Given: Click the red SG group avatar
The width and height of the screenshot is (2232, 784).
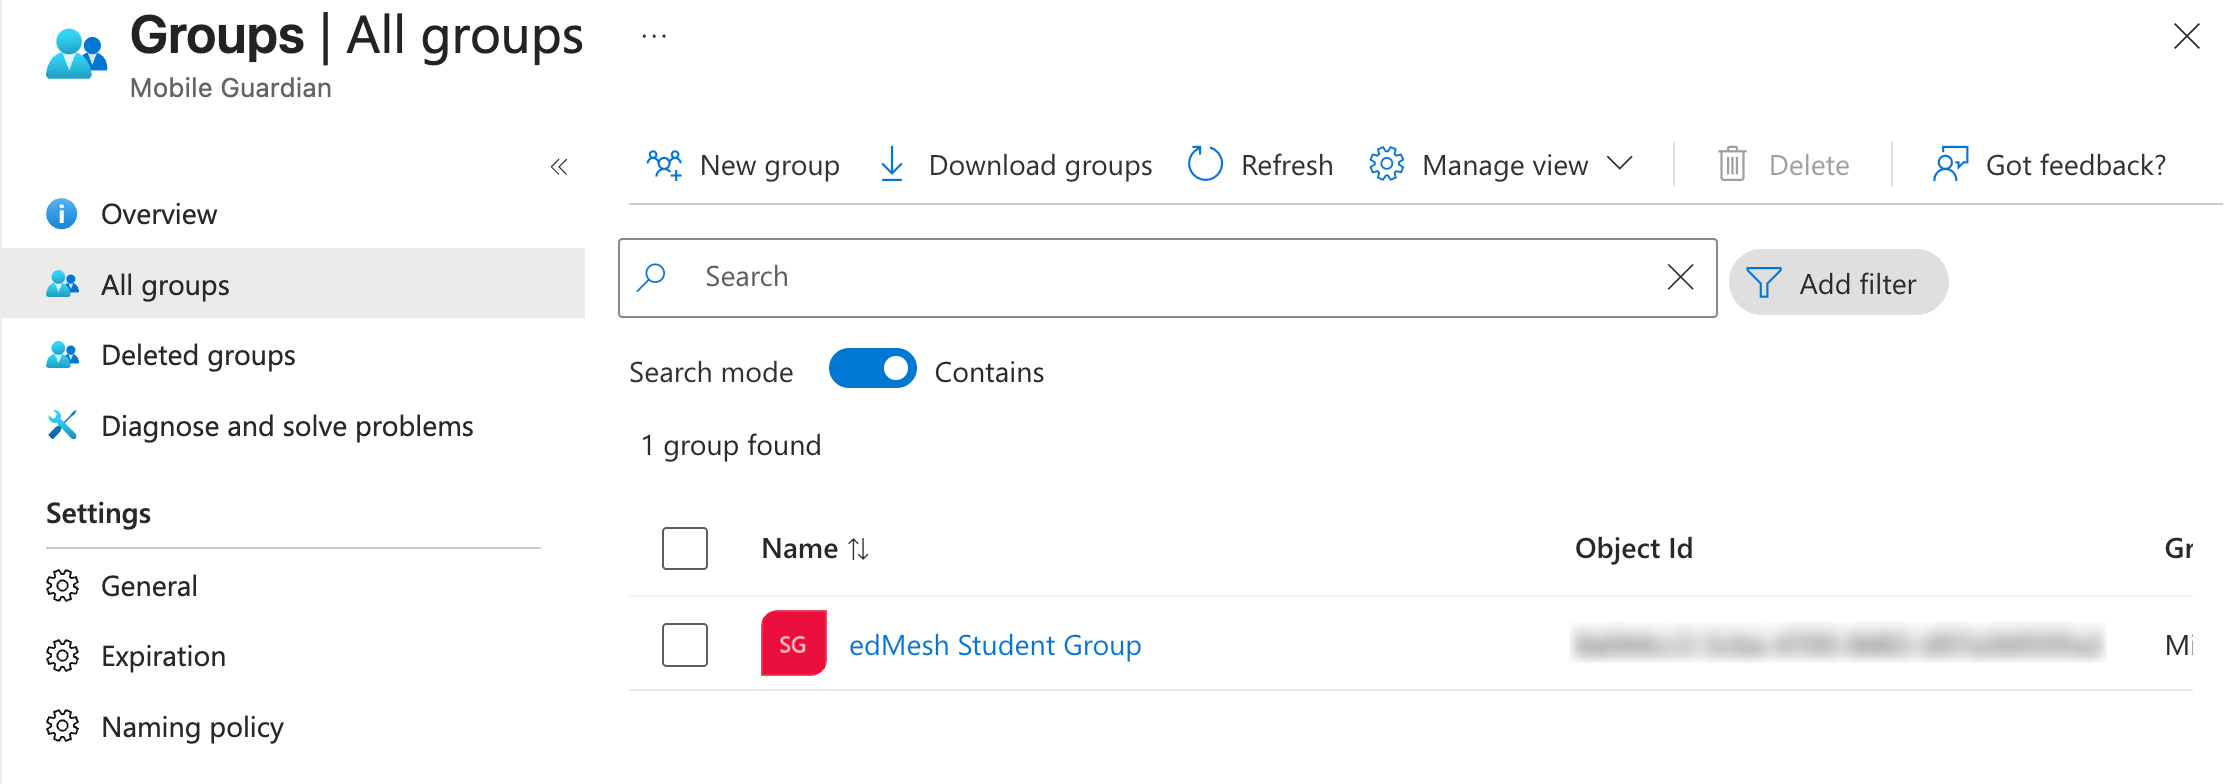Looking at the screenshot, I should tap(794, 643).
